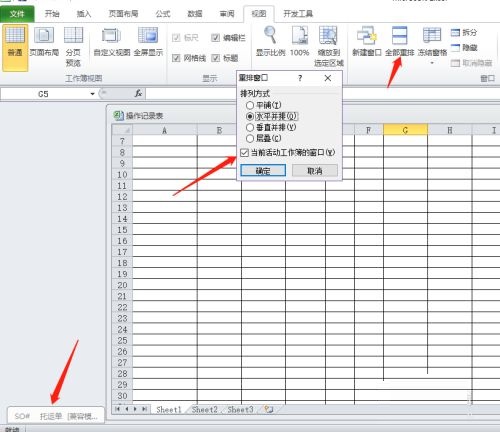
Task: Open the 审阅 review tab
Action: (x=227, y=14)
